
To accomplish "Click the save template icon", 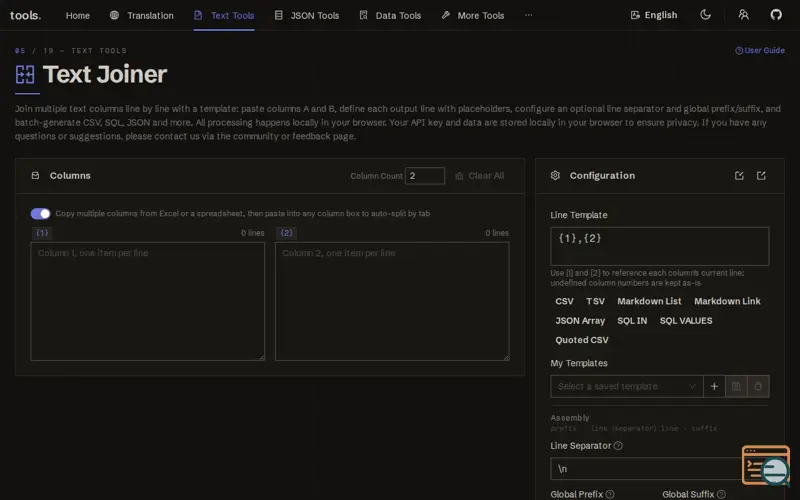I will [736, 386].
